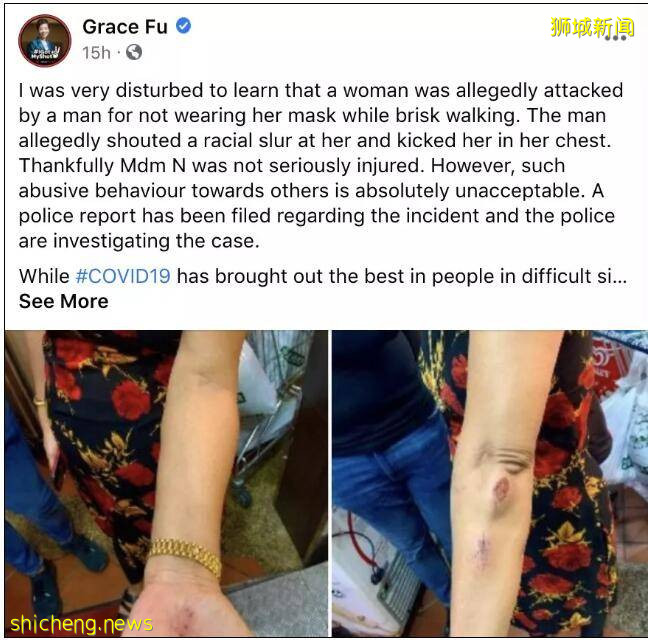Click the ellipsis ending the truncated text
The image size is (648, 640).
click(620, 278)
